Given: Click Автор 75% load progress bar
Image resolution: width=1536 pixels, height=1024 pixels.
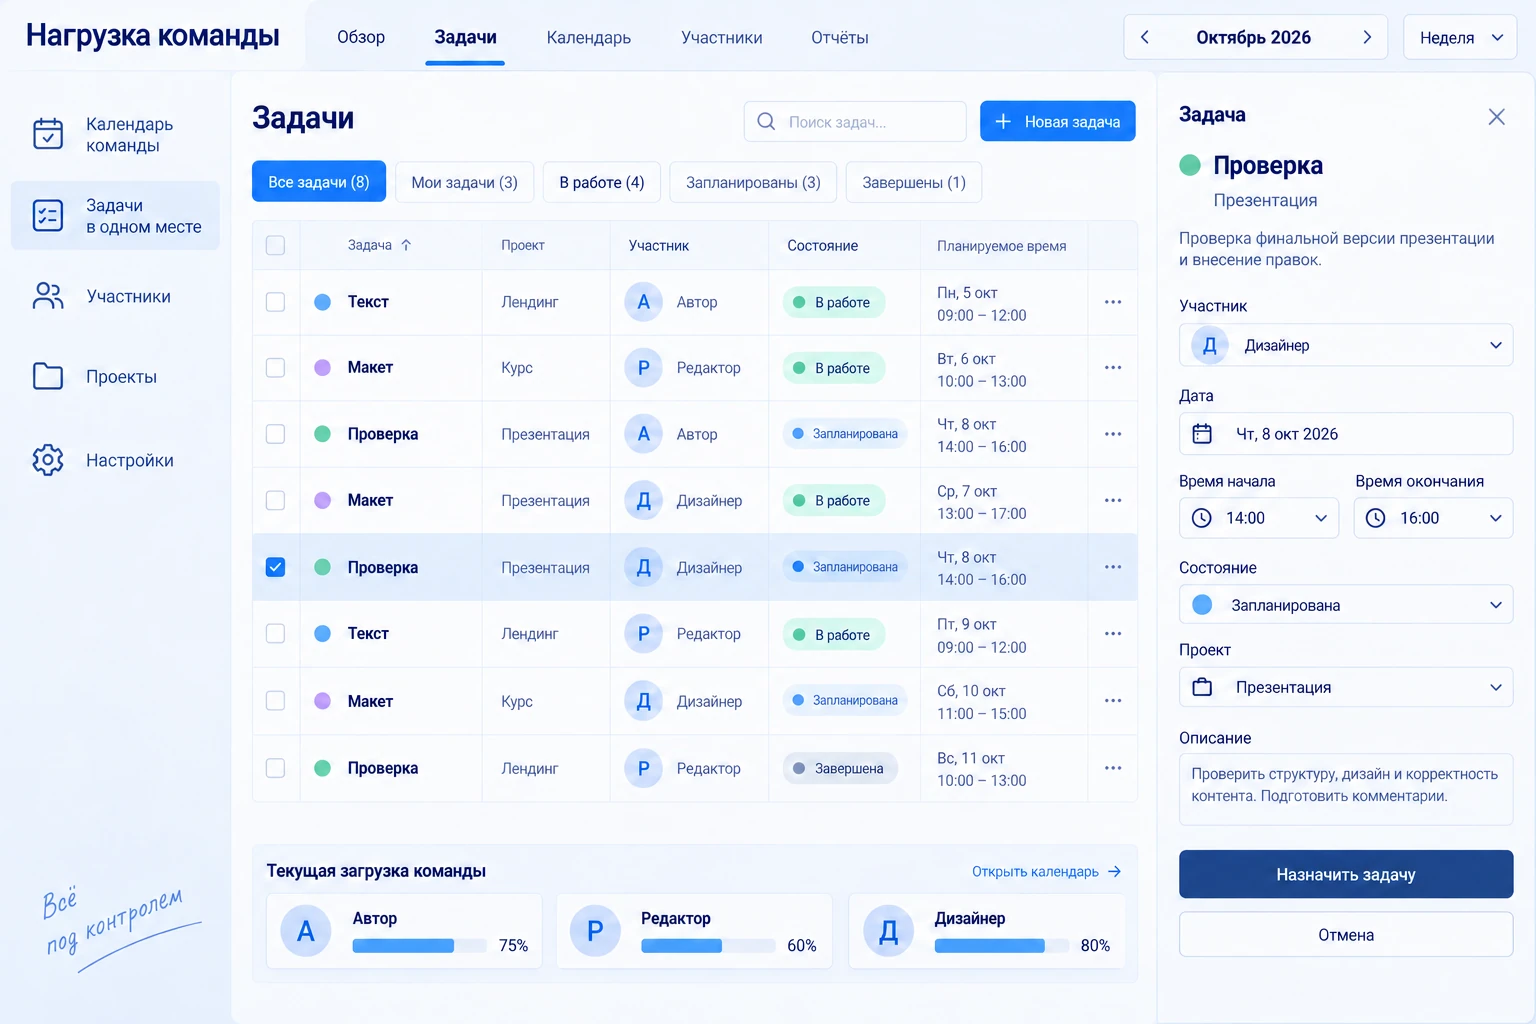Looking at the screenshot, I should 420,945.
